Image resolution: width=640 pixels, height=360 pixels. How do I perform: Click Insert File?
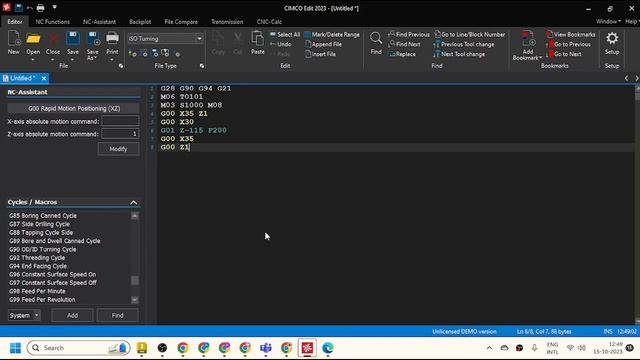[x=320, y=54]
